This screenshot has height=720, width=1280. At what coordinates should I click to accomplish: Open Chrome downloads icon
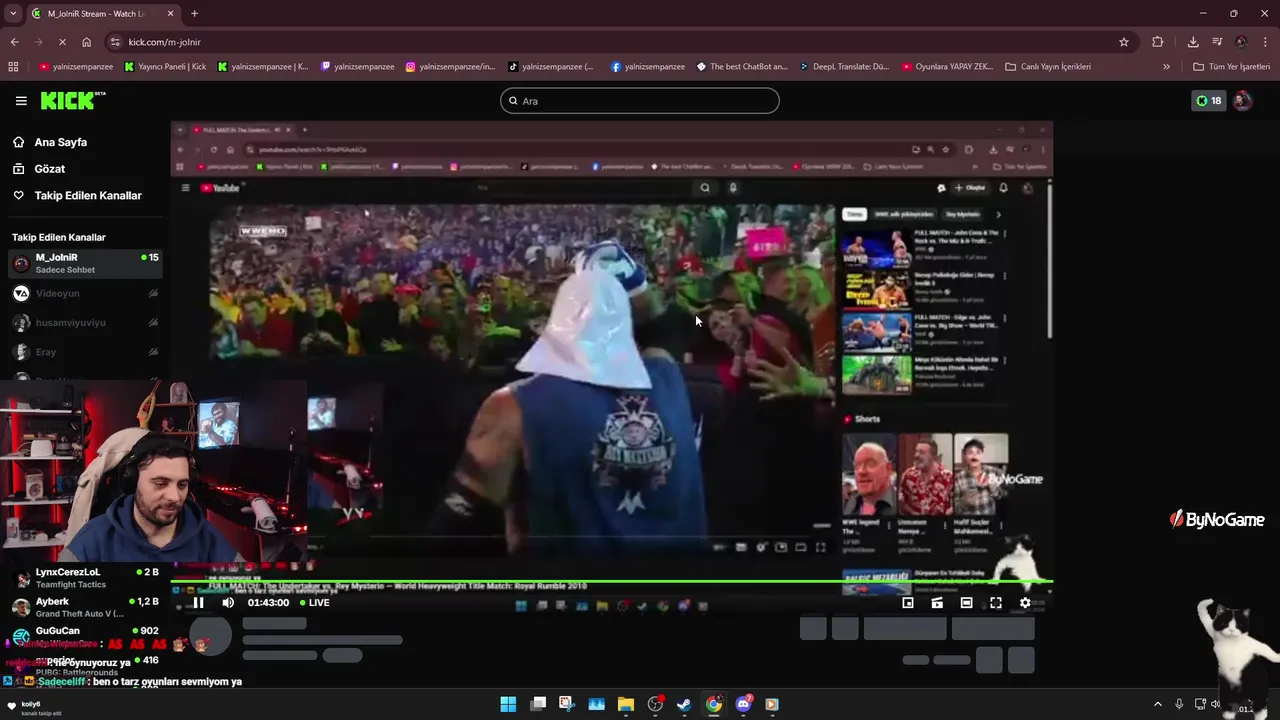click(1193, 42)
